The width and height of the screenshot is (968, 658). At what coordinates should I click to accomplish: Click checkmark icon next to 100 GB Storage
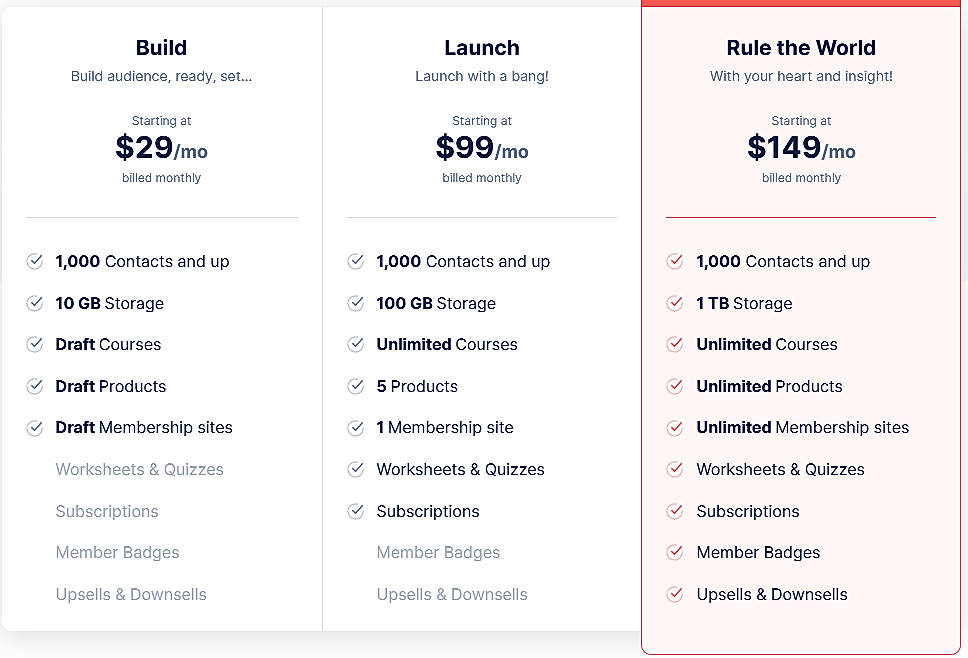coord(356,303)
